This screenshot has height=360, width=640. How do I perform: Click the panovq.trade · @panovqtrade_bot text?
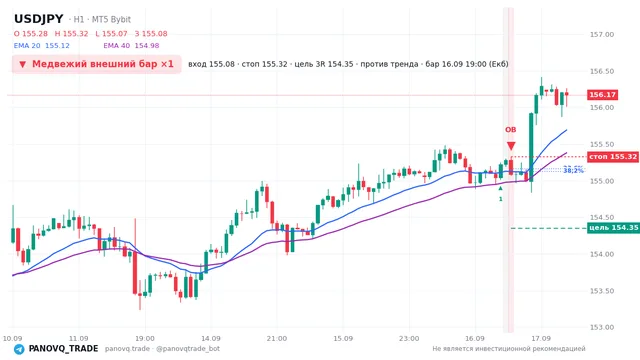pos(162,349)
